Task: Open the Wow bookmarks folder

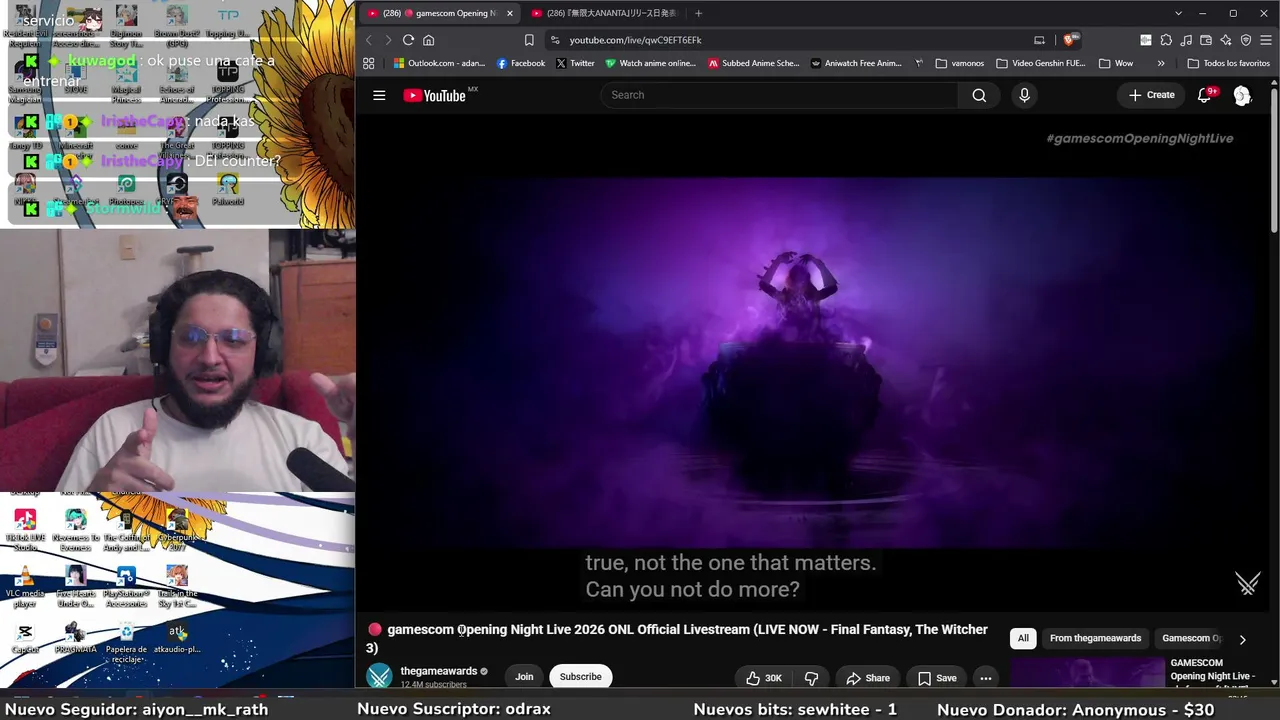Action: point(1116,63)
